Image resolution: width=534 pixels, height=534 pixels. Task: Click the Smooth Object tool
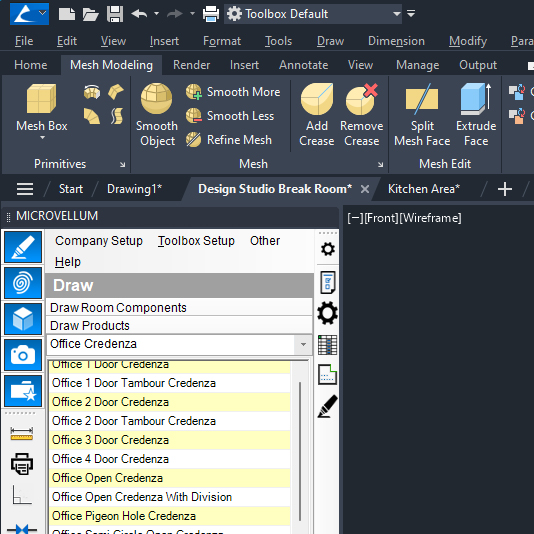157,114
